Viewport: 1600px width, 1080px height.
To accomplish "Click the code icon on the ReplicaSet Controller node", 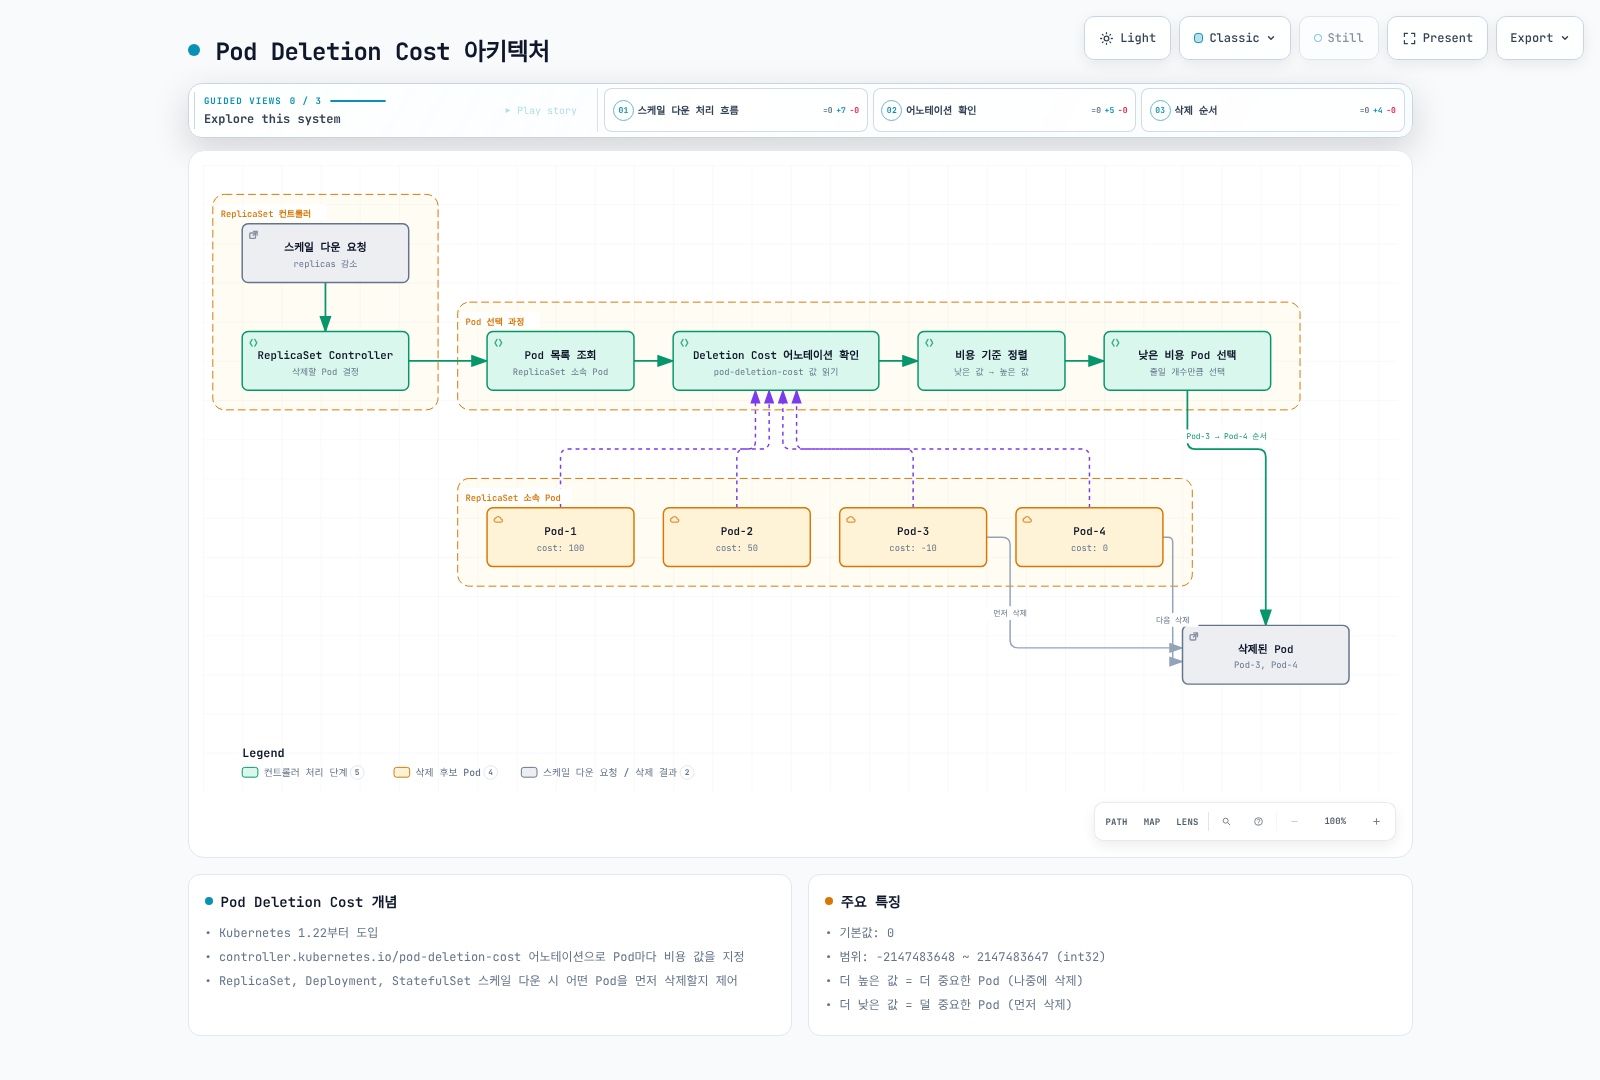I will click(x=253, y=343).
